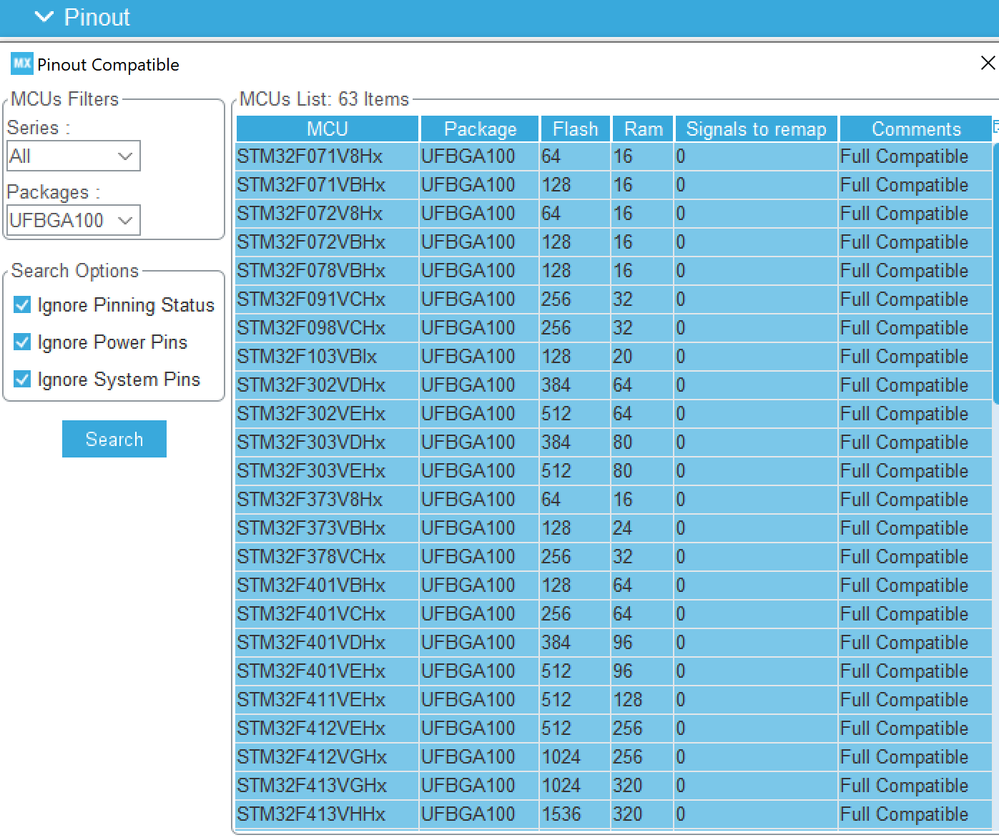Select the STM32F401VEHx row
This screenshot has width=999, height=837.
pyautogui.click(x=614, y=671)
